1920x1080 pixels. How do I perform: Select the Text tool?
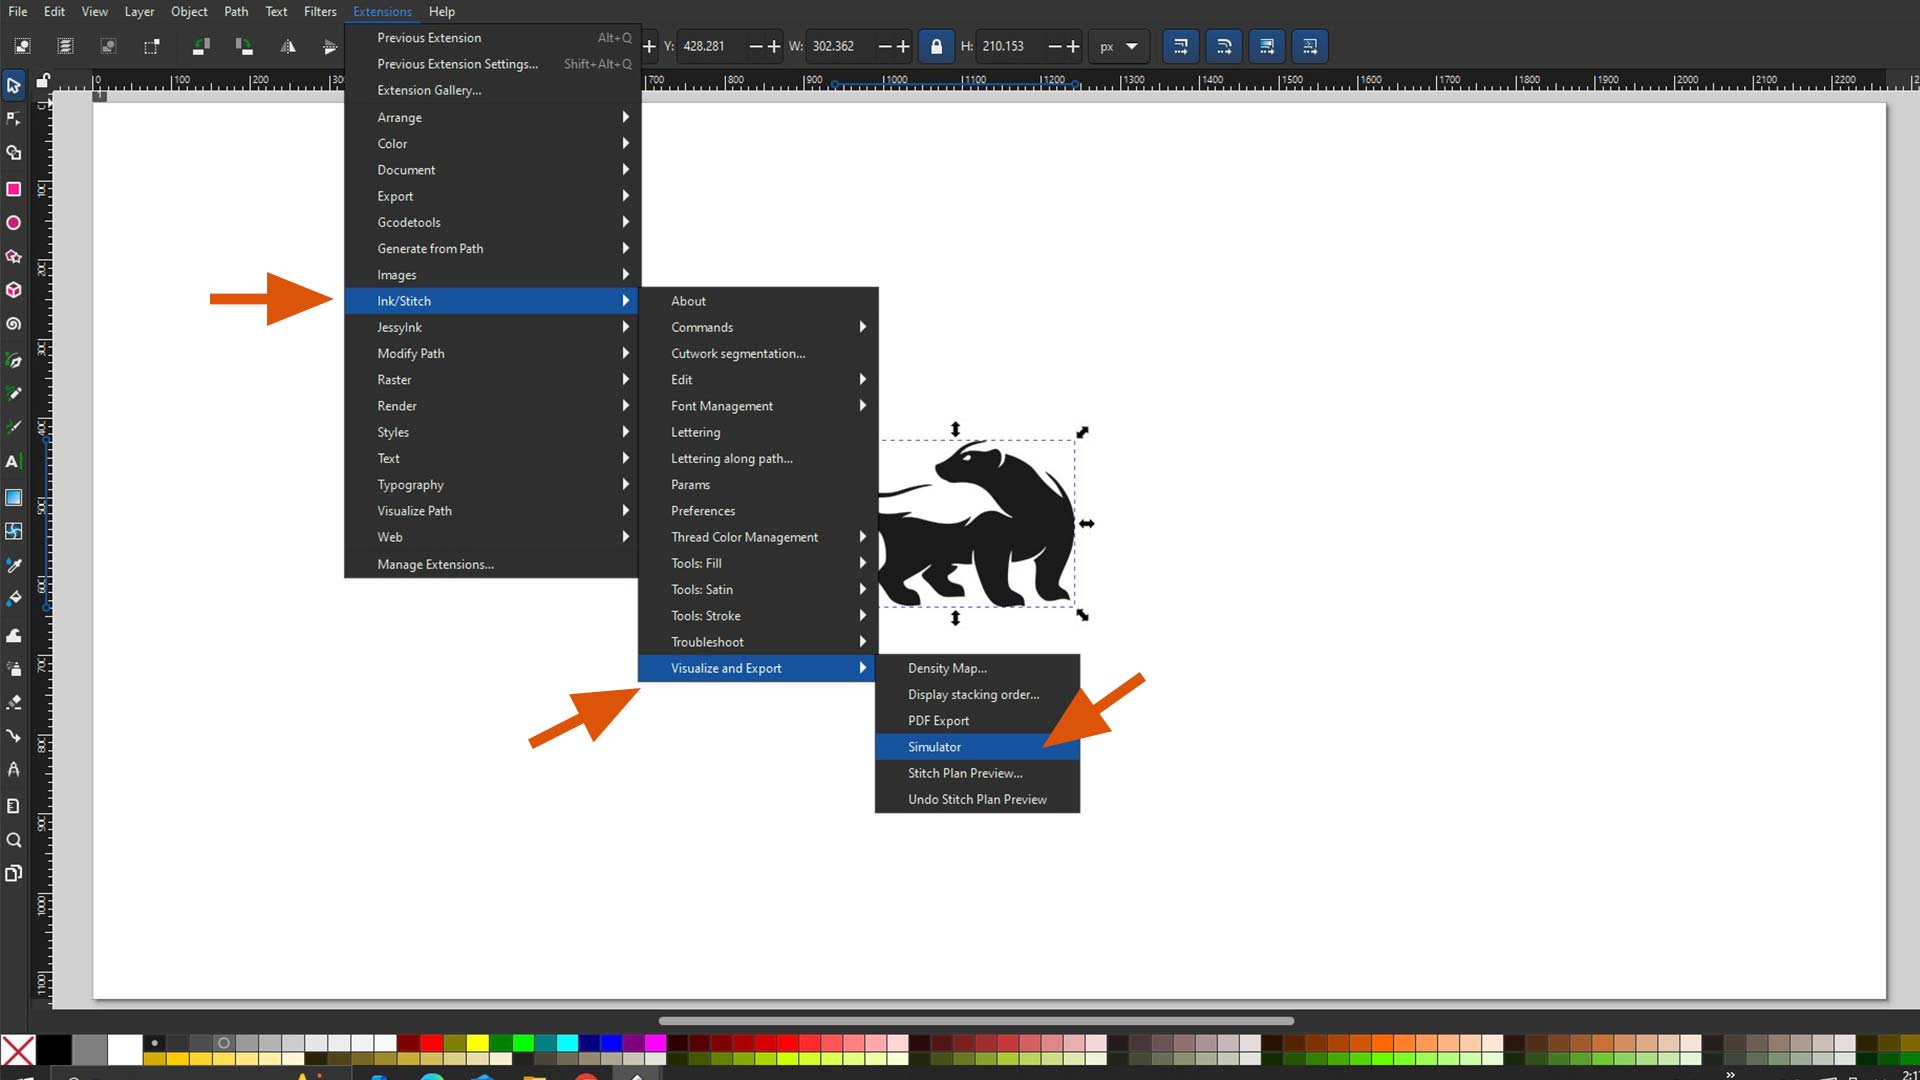(x=13, y=461)
